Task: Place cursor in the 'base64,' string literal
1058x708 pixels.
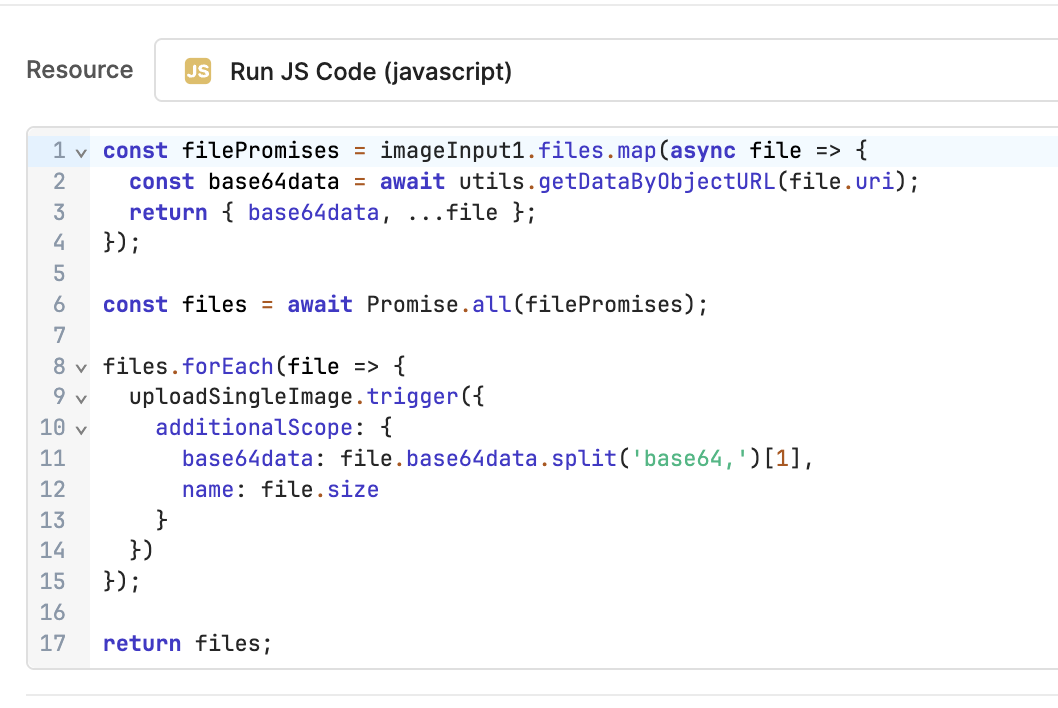Action: 691,459
